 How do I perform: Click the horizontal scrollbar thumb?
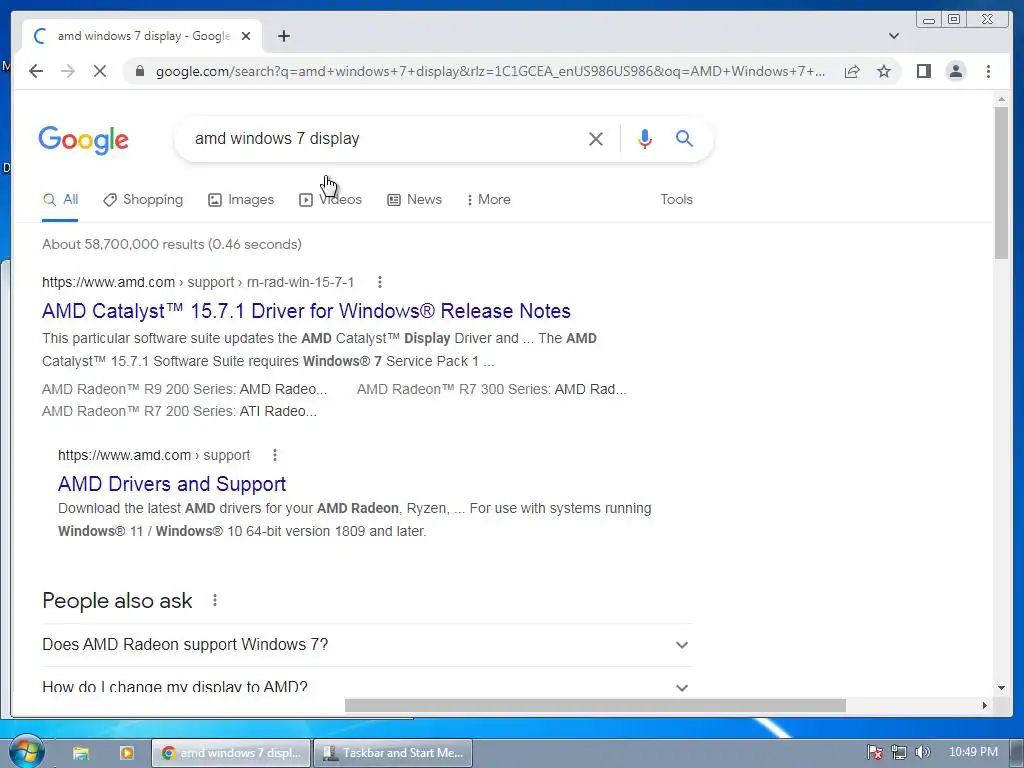[595, 705]
